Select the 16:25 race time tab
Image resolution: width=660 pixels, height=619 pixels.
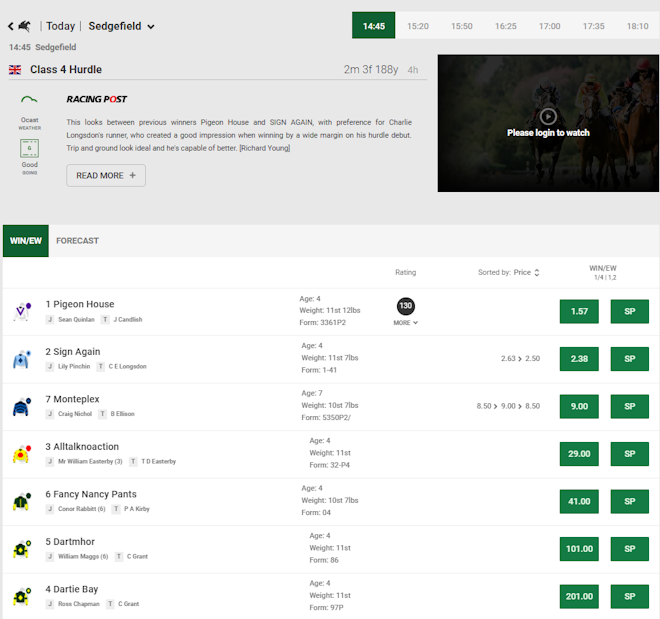click(x=506, y=26)
